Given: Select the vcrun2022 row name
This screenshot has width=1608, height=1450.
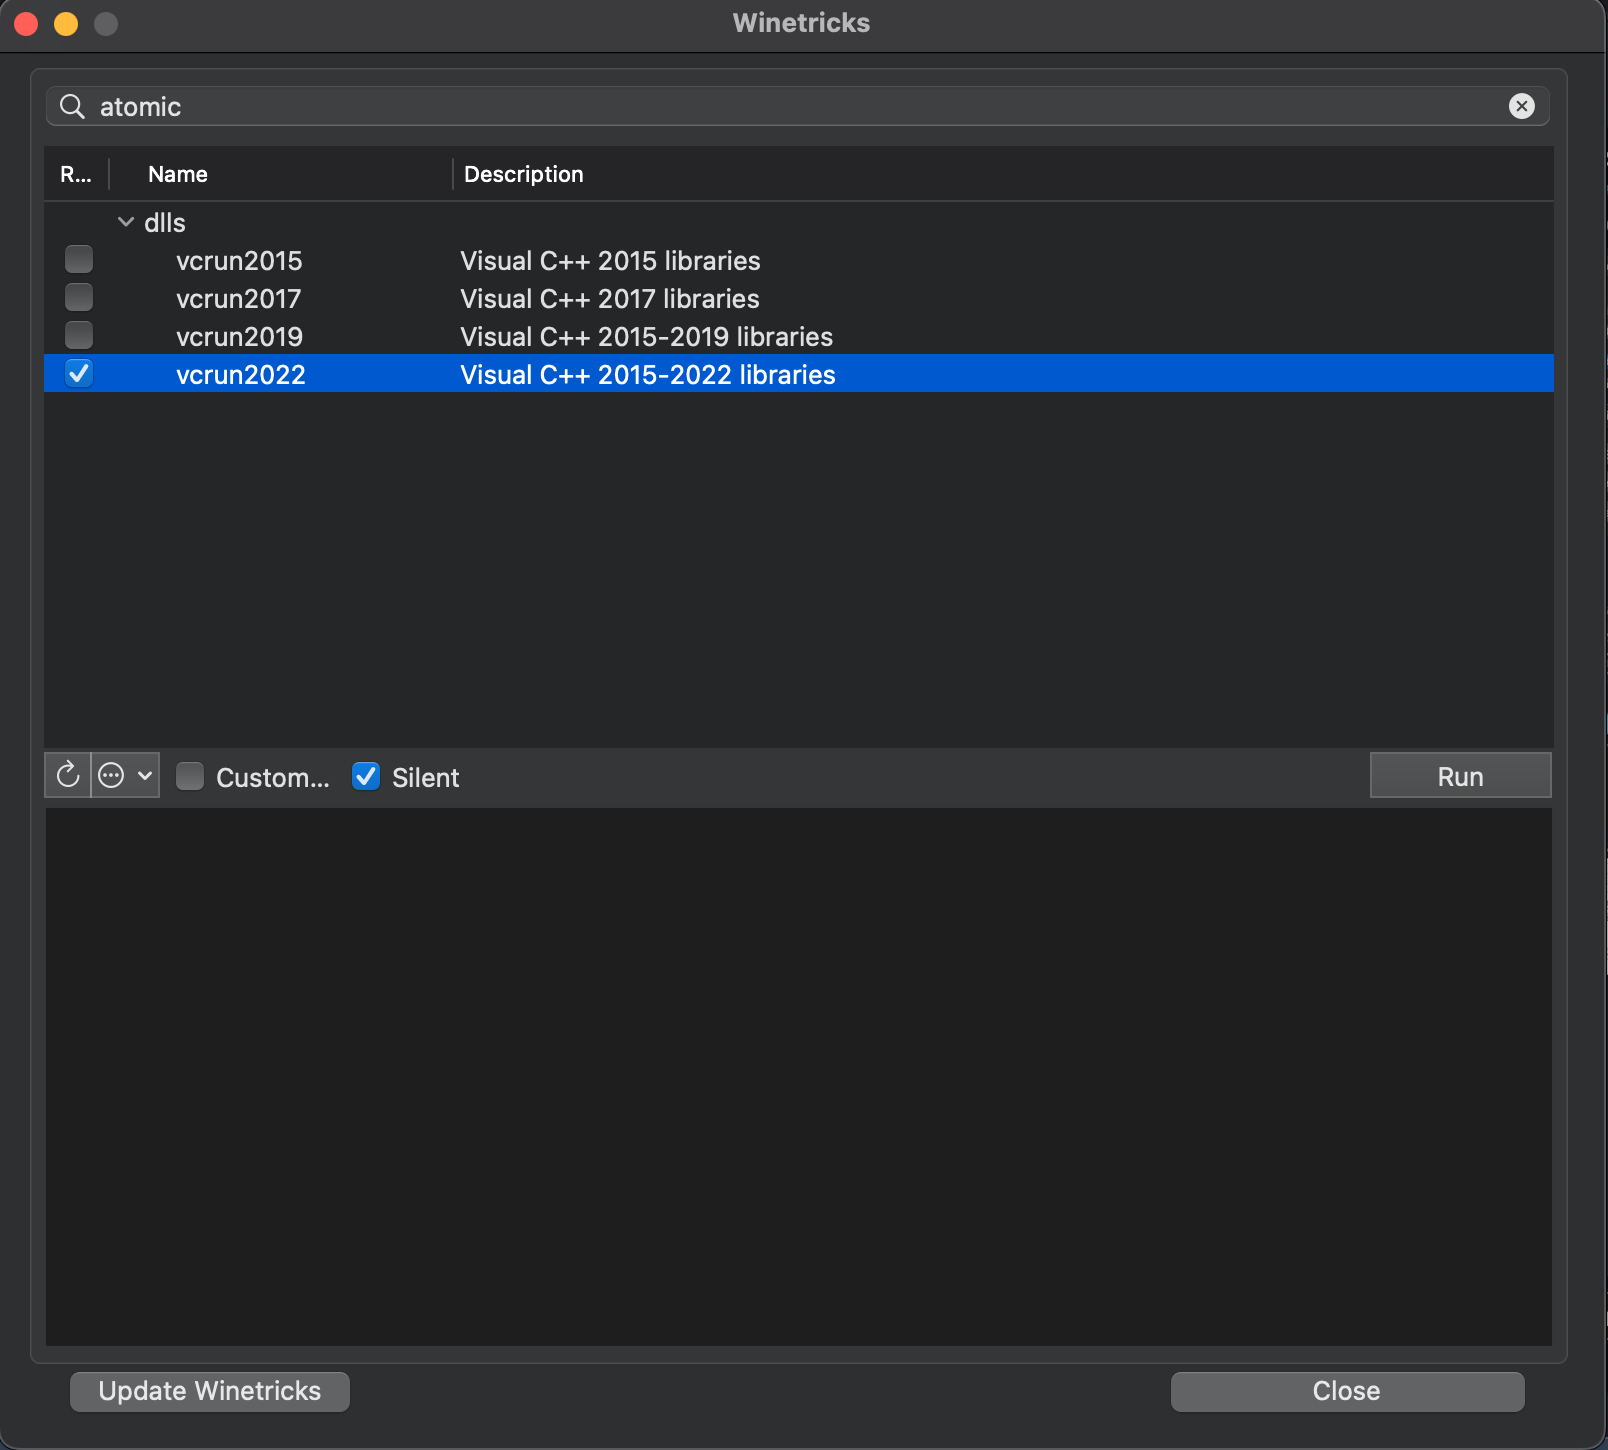Looking at the screenshot, I should (241, 375).
